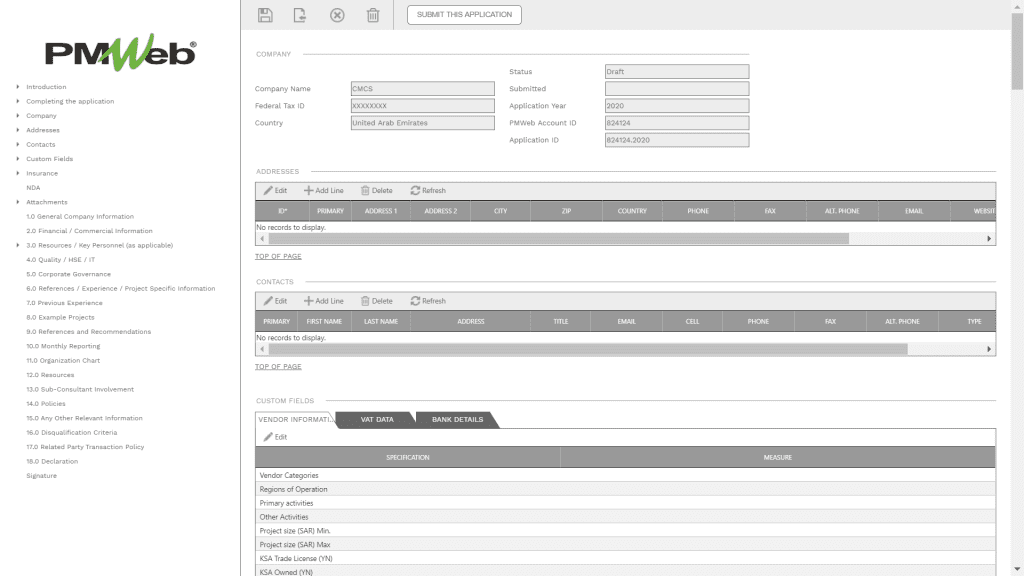Image resolution: width=1024 pixels, height=576 pixels.
Task: Refresh the Addresses grid
Action: point(428,191)
